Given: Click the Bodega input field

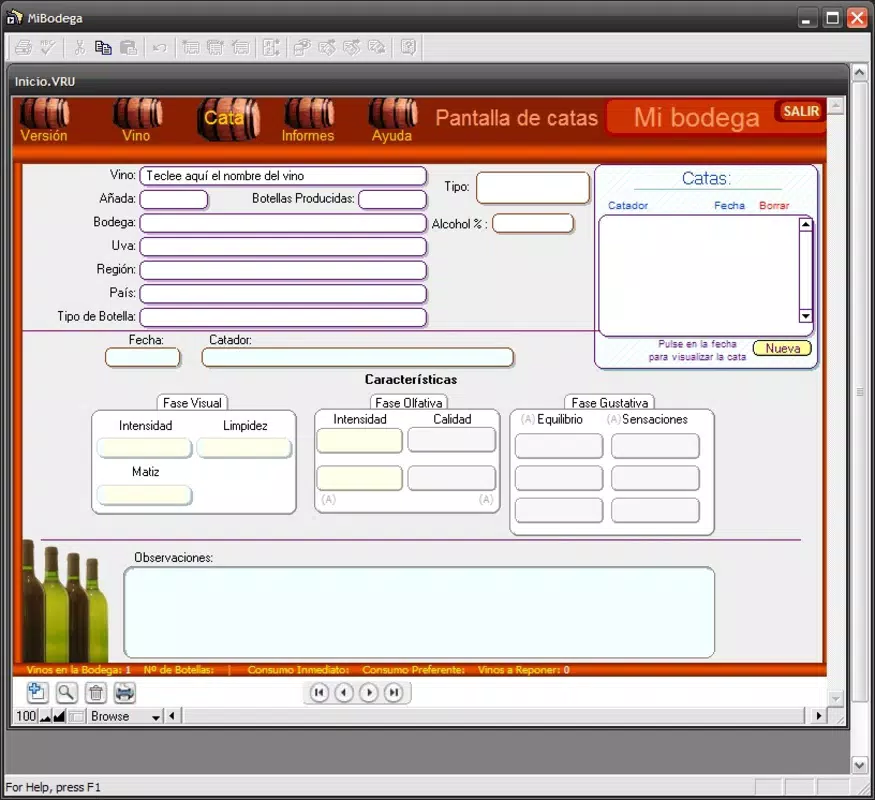Looking at the screenshot, I should coord(283,223).
